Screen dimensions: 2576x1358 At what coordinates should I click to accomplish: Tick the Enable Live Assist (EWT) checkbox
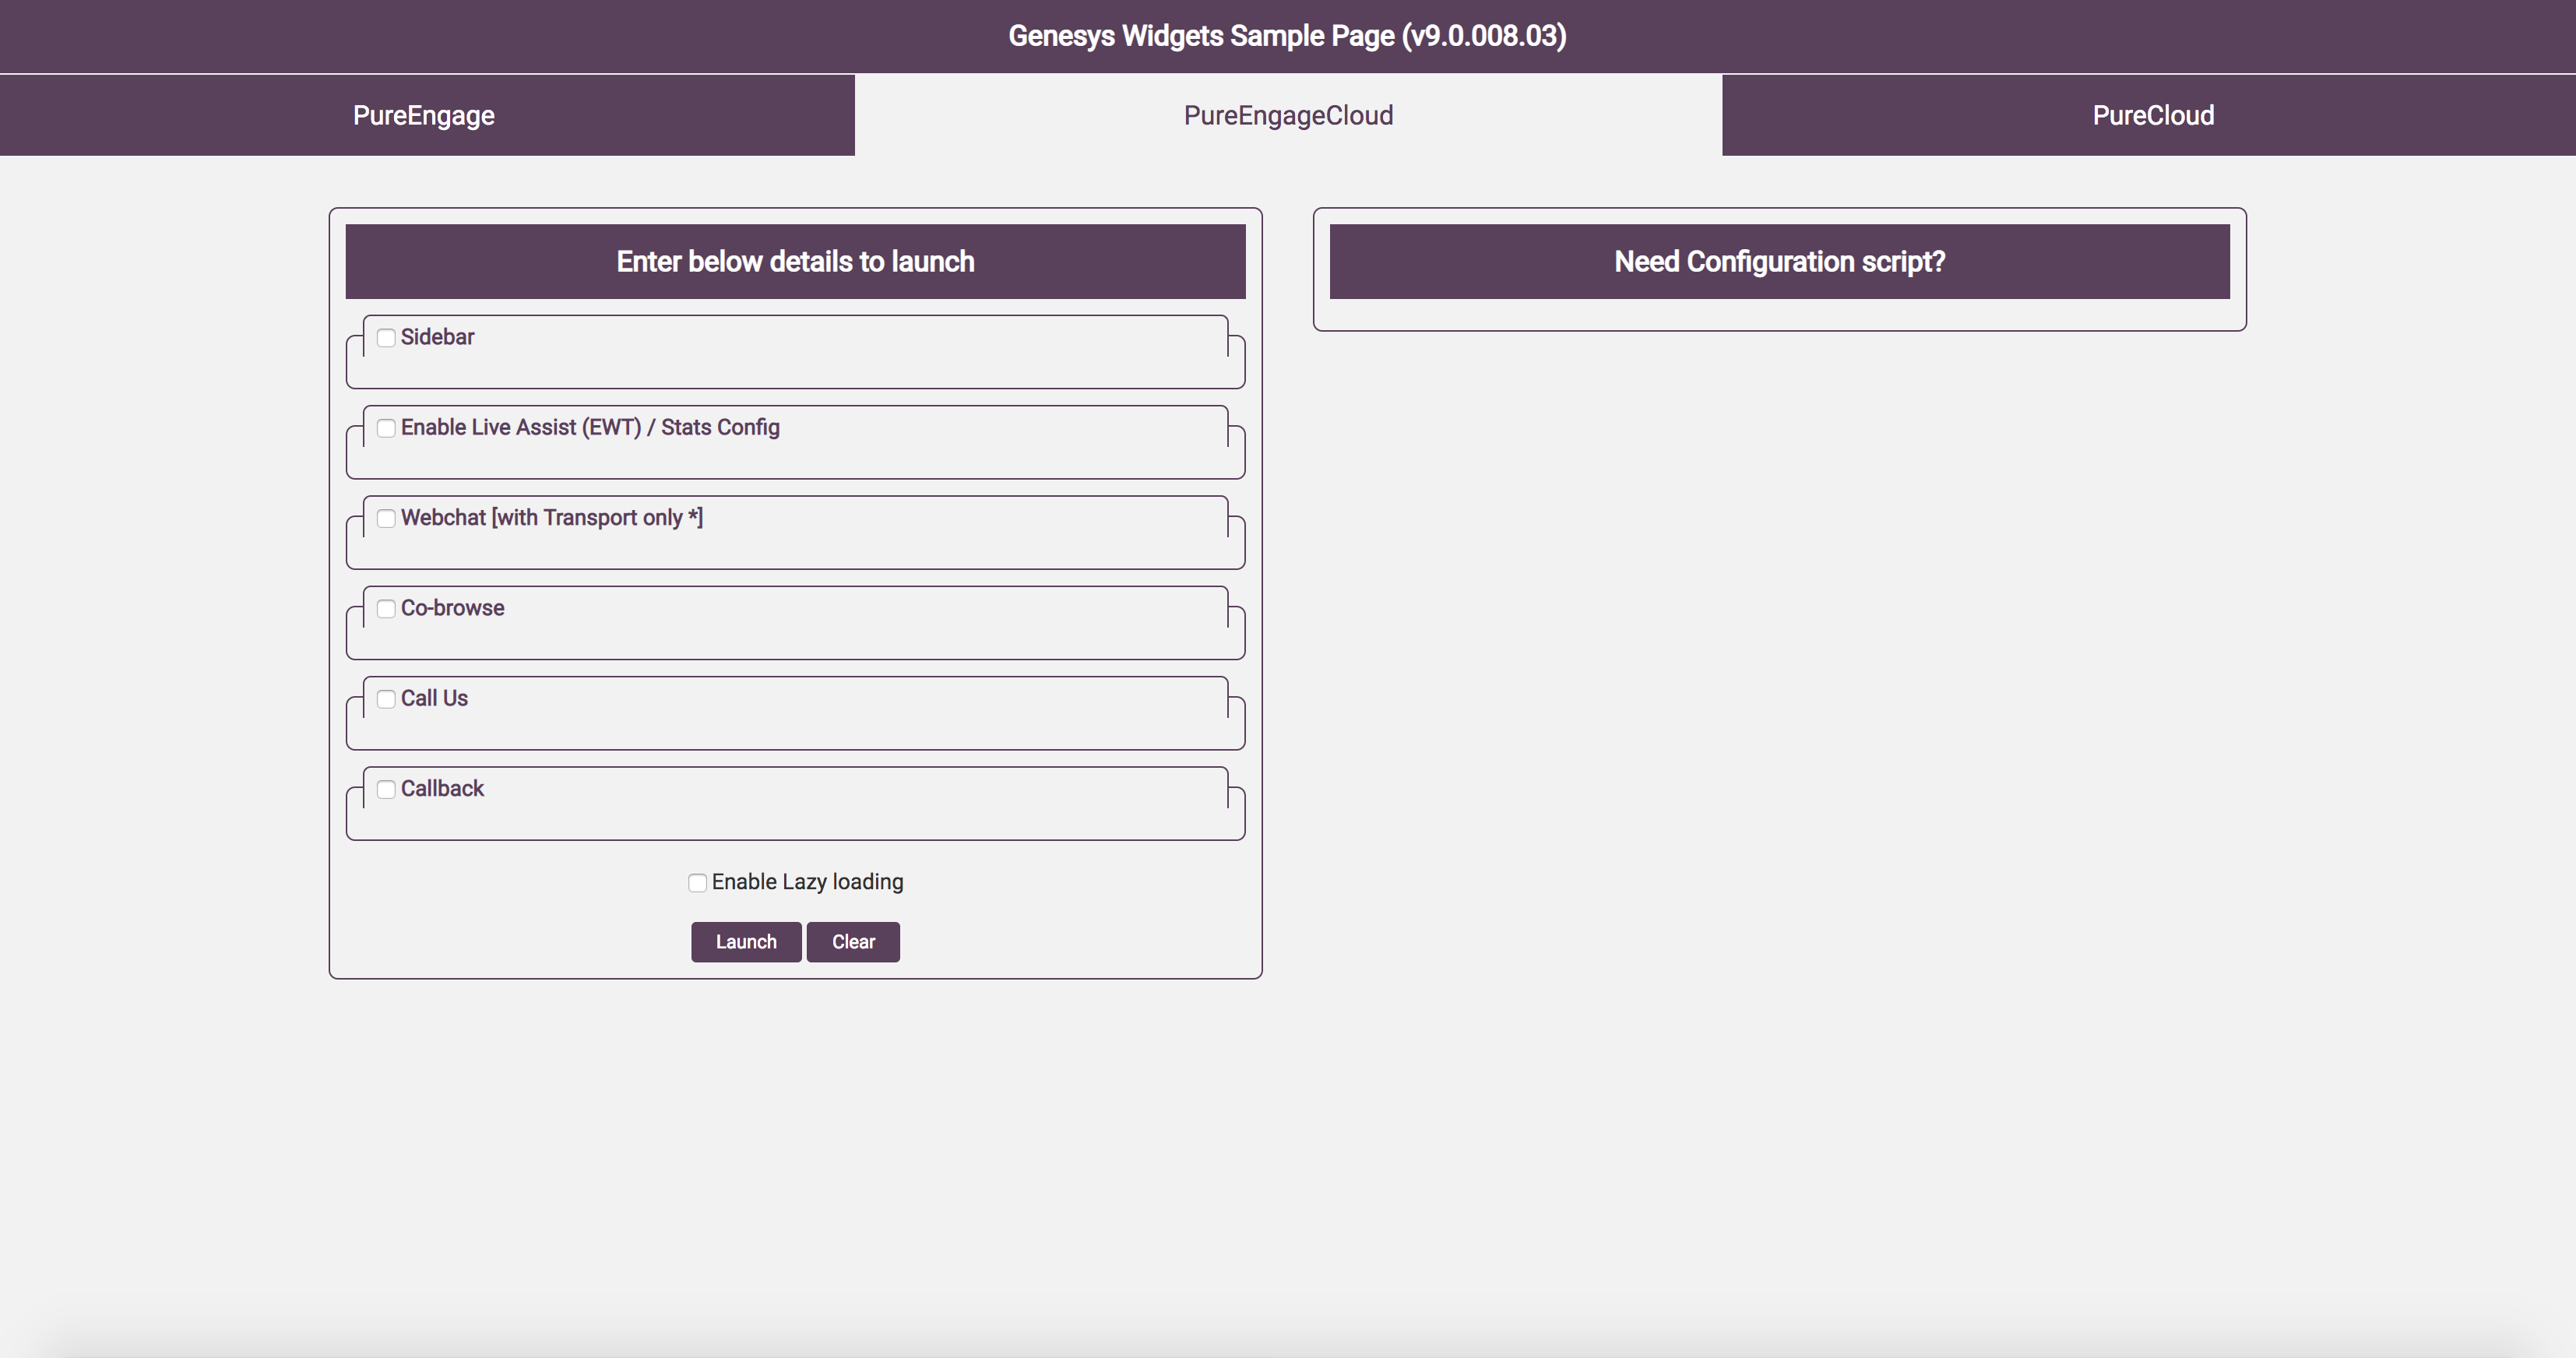(386, 428)
